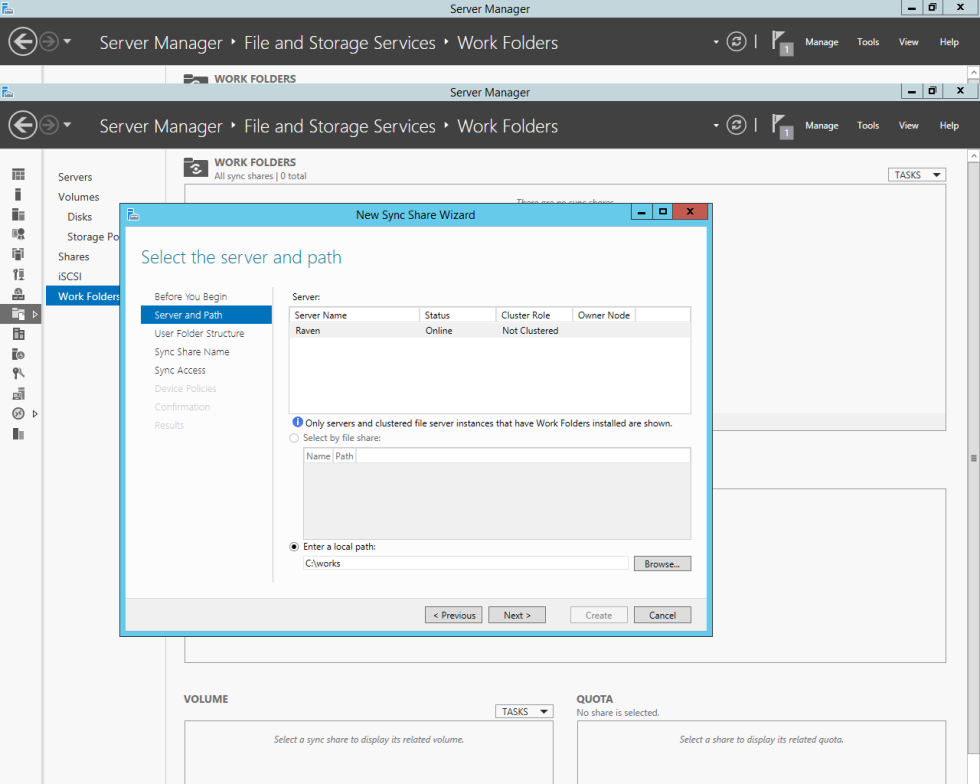
Task: Click the Browse button for local path
Action: tap(662, 564)
